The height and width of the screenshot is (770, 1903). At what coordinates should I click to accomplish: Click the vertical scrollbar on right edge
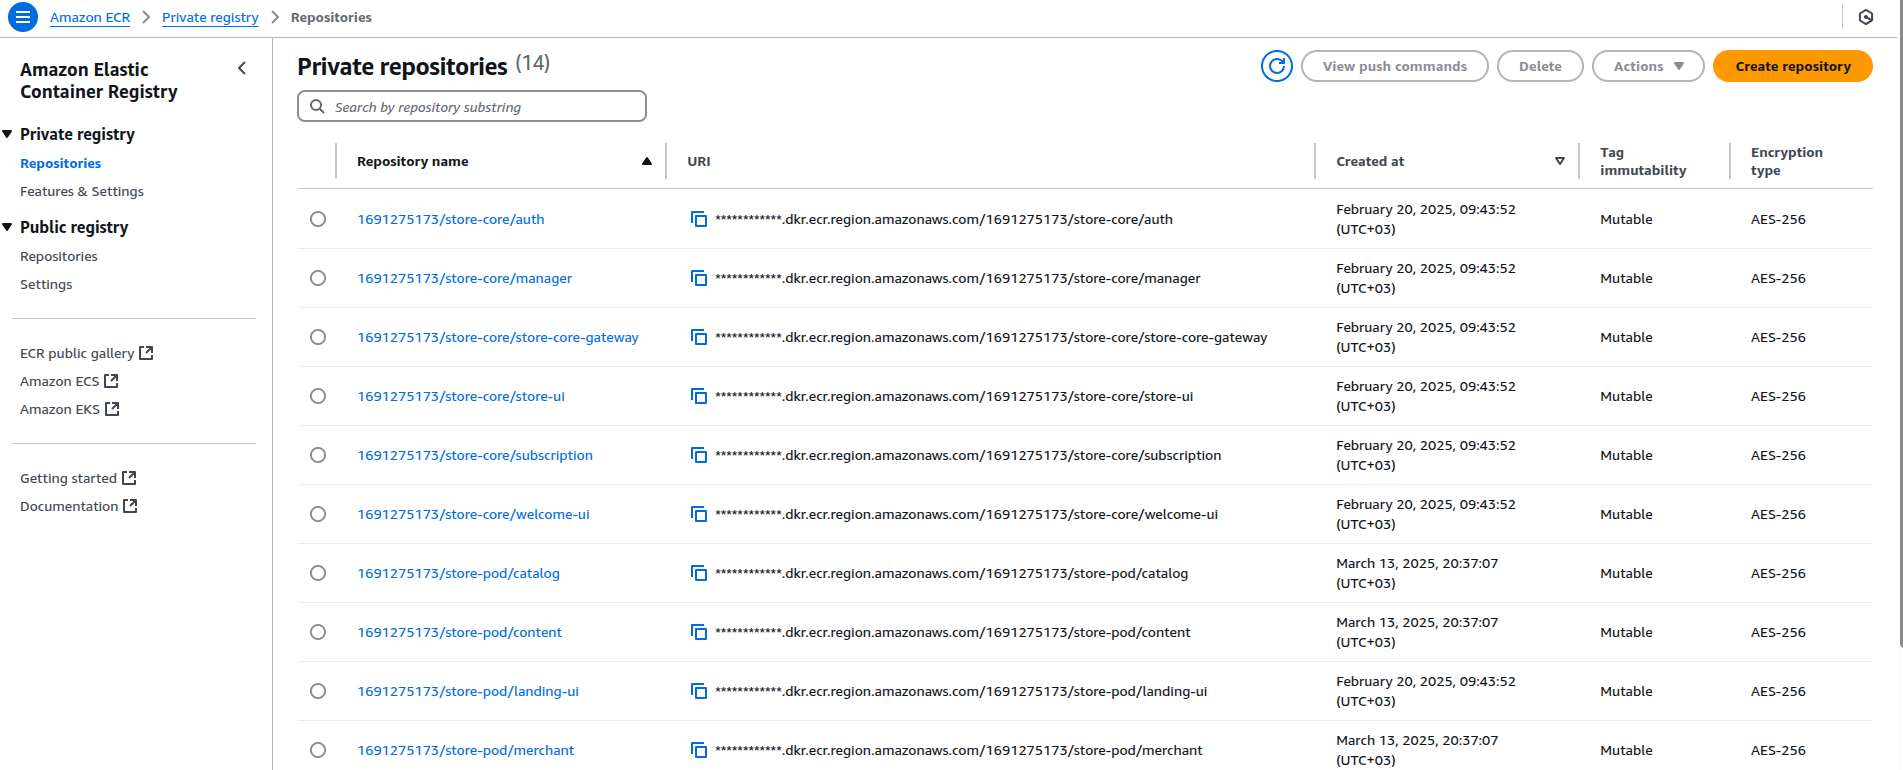pyautogui.click(x=1899, y=325)
